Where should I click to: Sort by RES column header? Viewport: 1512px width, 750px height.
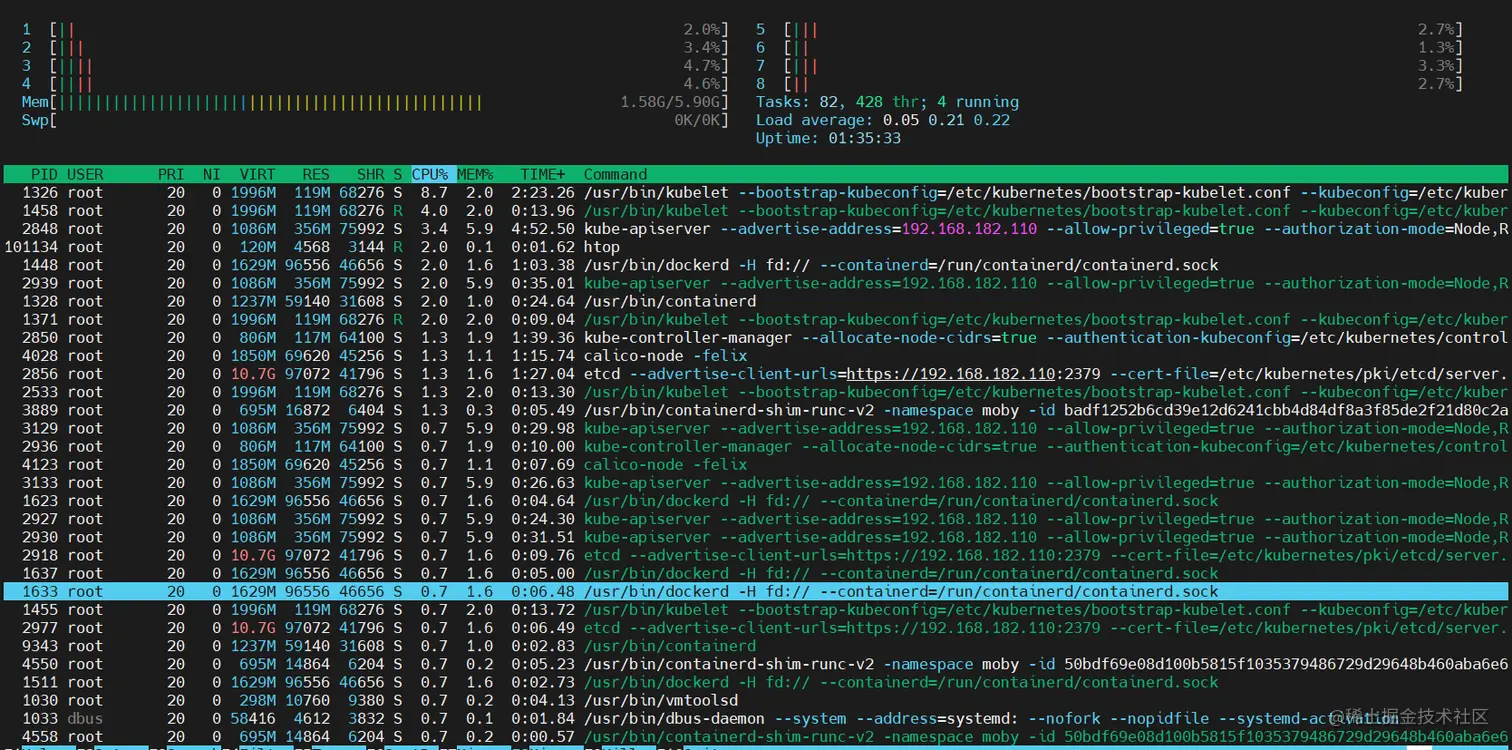pyautogui.click(x=316, y=174)
